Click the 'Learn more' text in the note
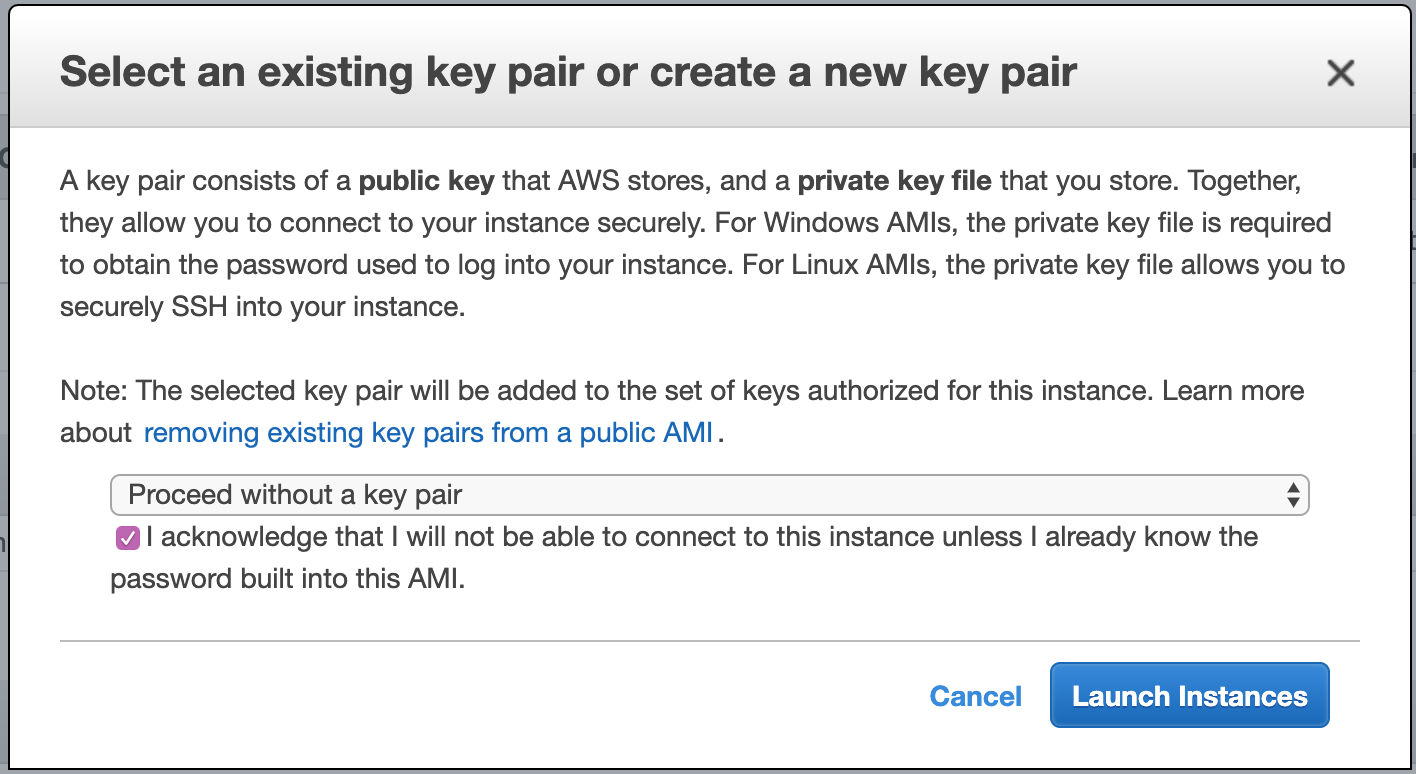Viewport: 1416px width, 774px height. (1233, 390)
